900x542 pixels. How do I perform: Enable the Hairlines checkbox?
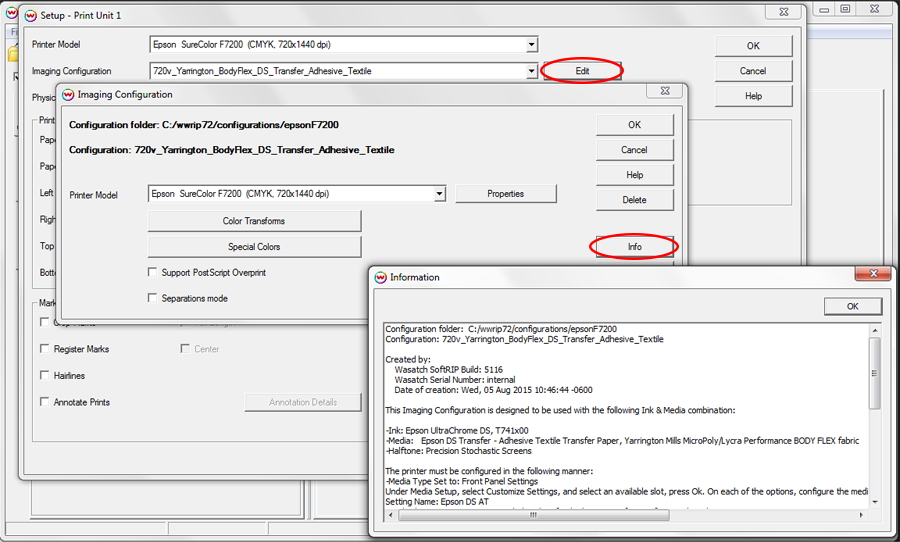pyautogui.click(x=45, y=375)
